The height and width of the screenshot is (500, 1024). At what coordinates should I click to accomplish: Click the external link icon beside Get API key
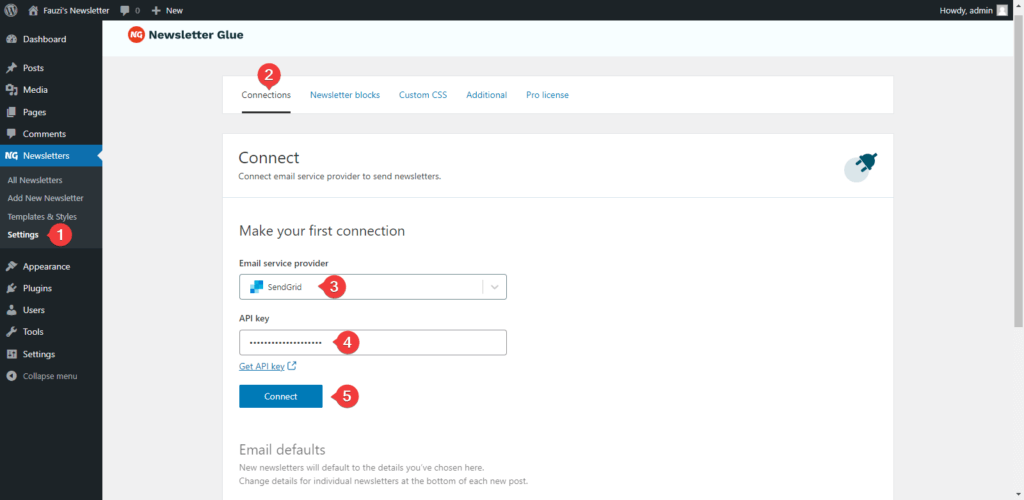click(x=292, y=366)
